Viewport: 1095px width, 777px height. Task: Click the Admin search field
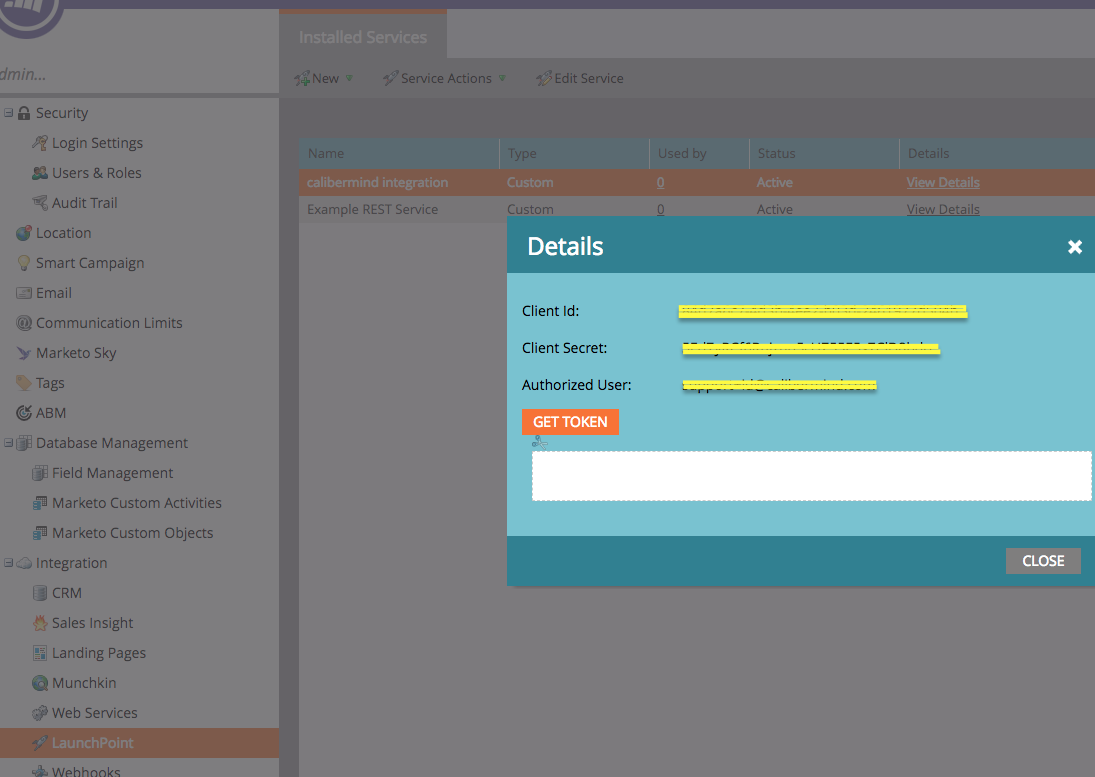click(139, 74)
